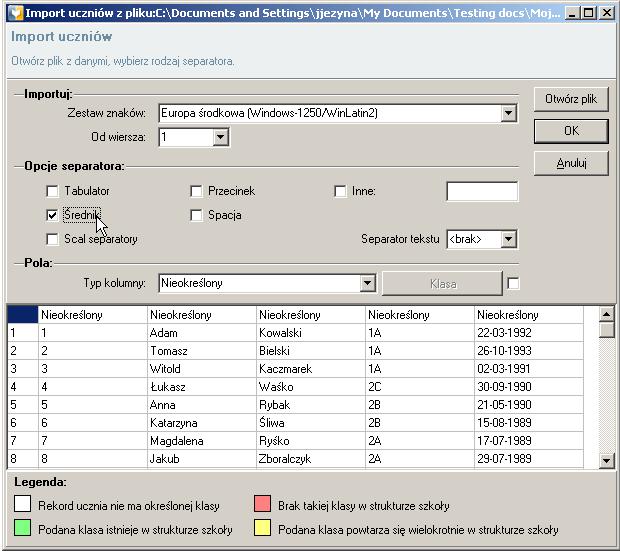Click the cell with name Anna
Viewport: 620px width, 551px height.
[202, 405]
